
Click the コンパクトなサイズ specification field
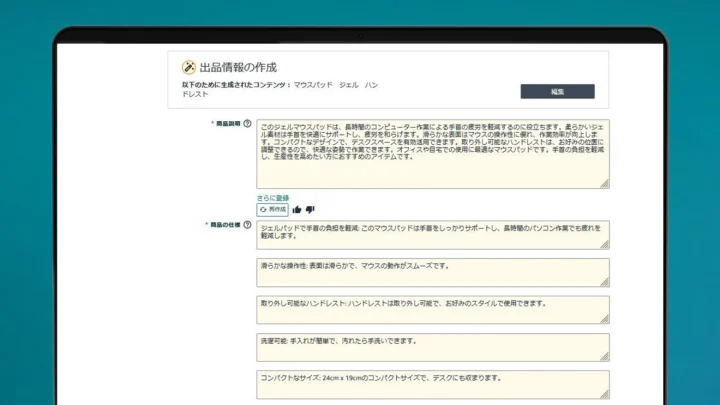coord(433,385)
